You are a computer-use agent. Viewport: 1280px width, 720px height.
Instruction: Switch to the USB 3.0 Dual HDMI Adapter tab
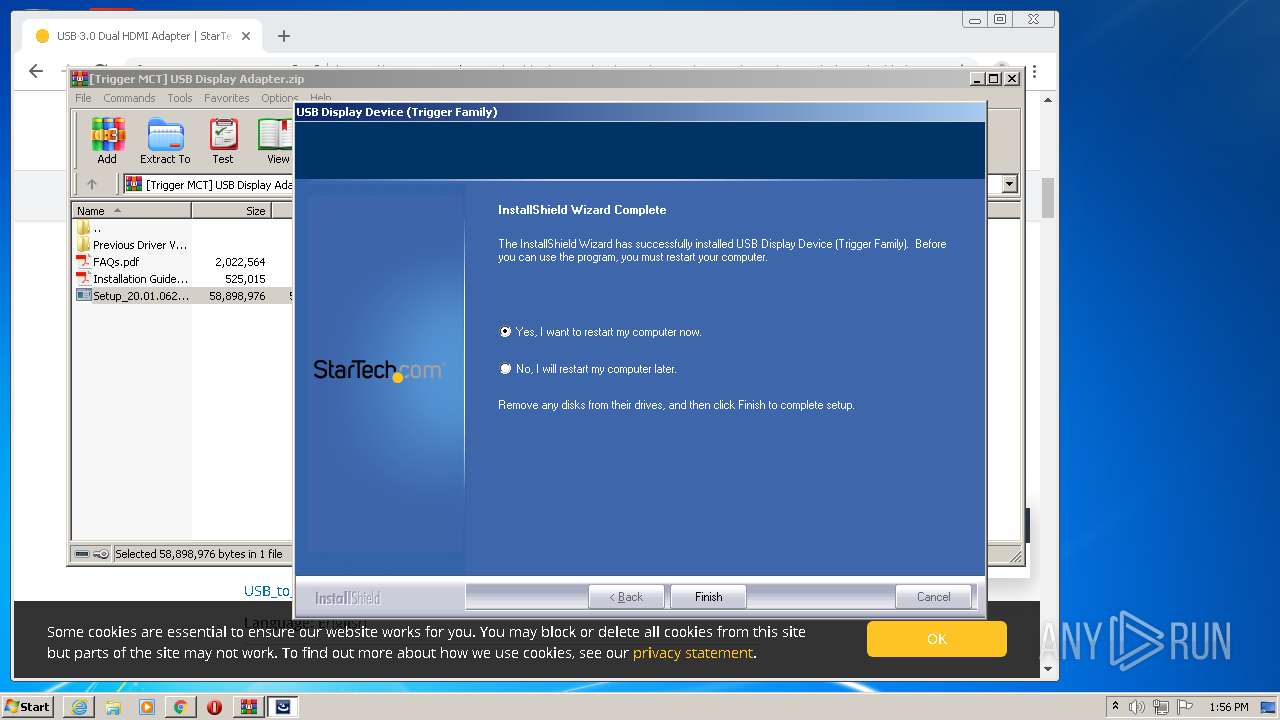140,36
